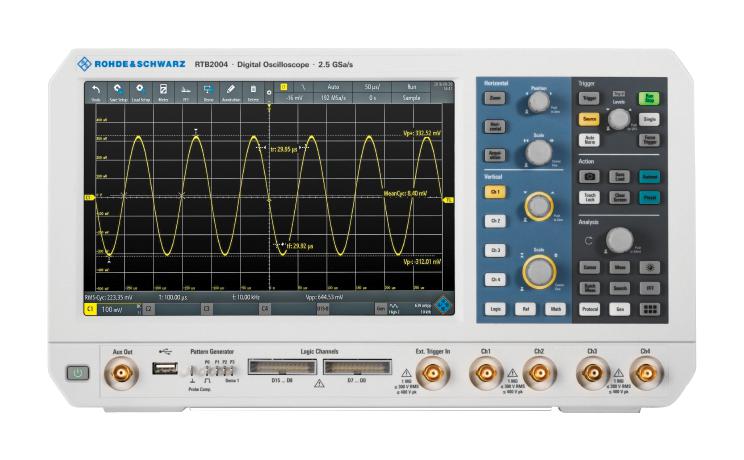Push the Gen generator button

(620, 310)
